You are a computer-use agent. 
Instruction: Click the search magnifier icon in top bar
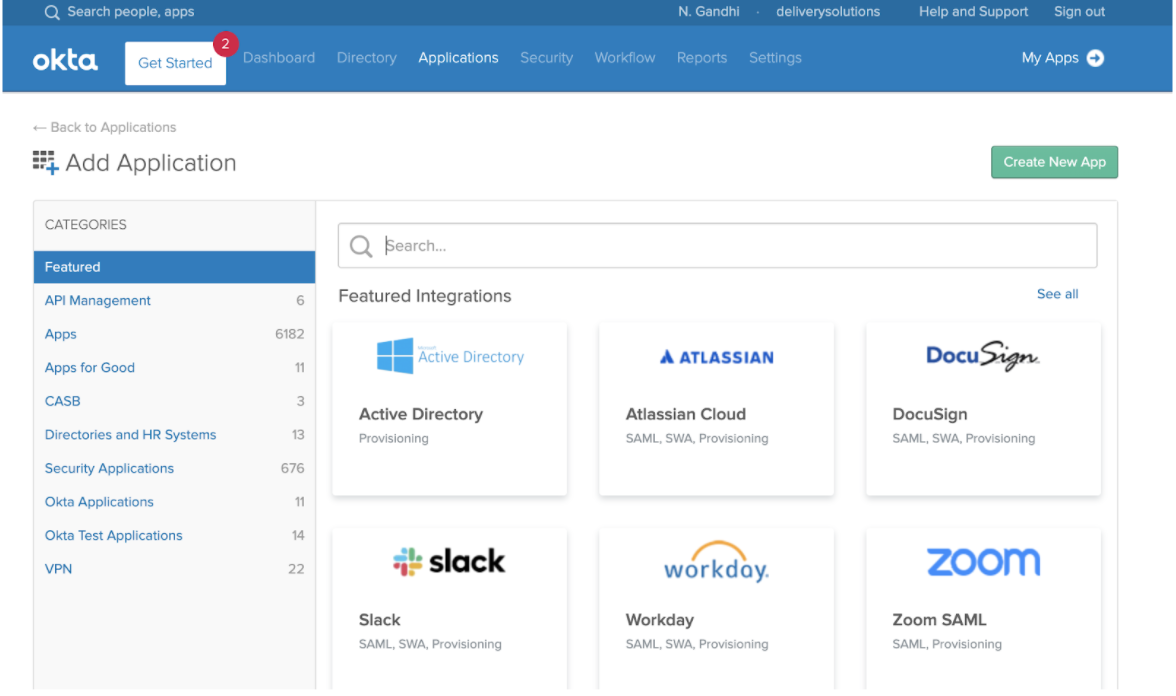pos(52,12)
